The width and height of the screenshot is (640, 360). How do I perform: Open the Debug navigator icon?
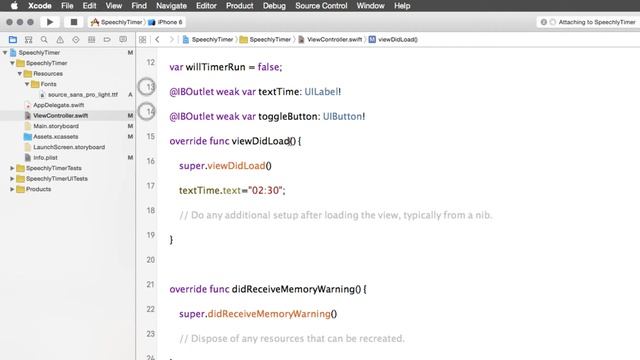(x=91, y=40)
